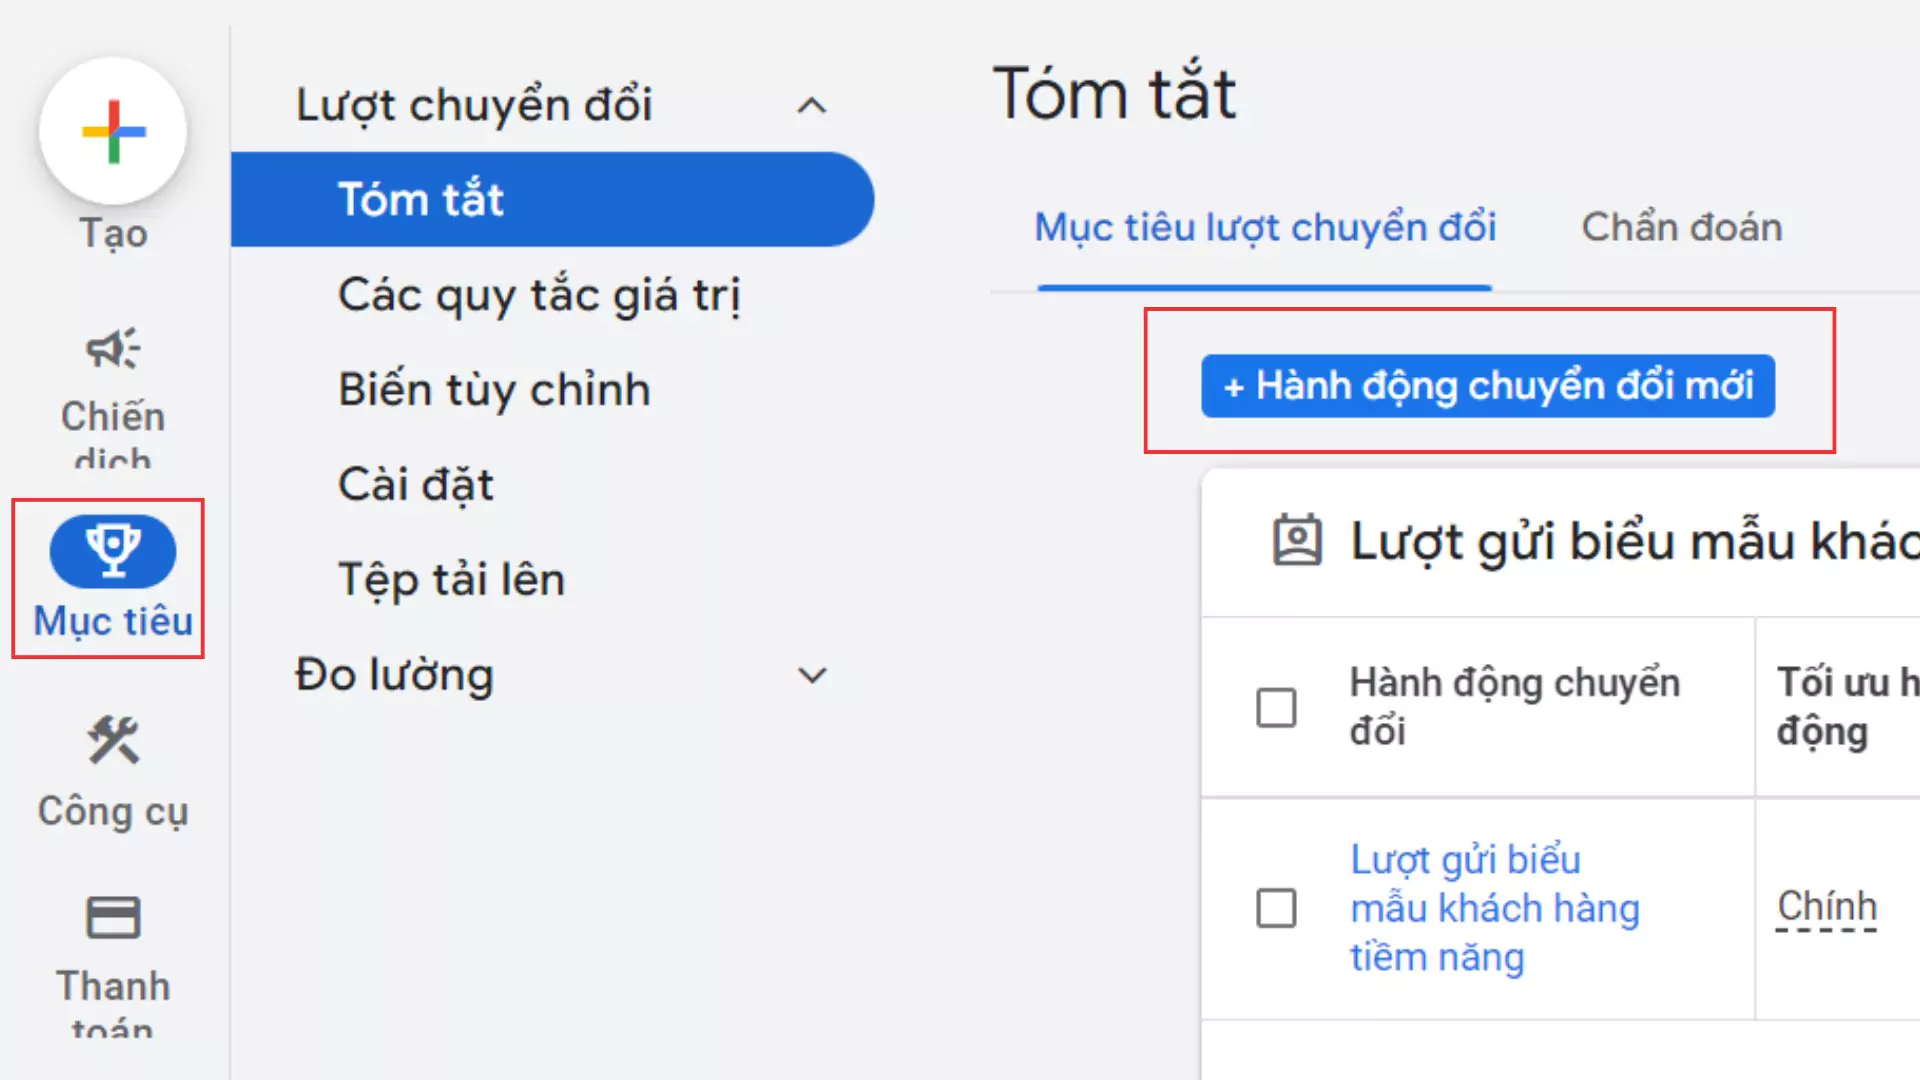Click Hành động chuyển đổi mới button
The width and height of the screenshot is (1920, 1080).
coord(1487,386)
